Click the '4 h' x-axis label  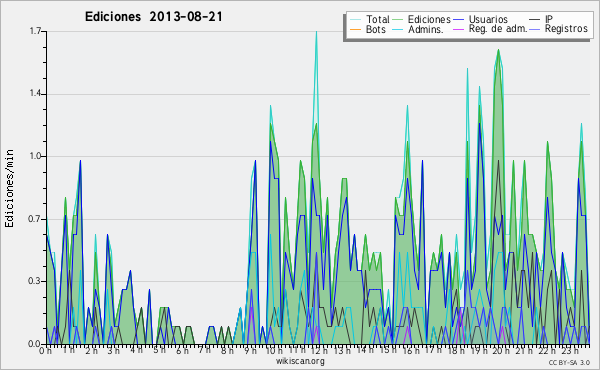136,350
